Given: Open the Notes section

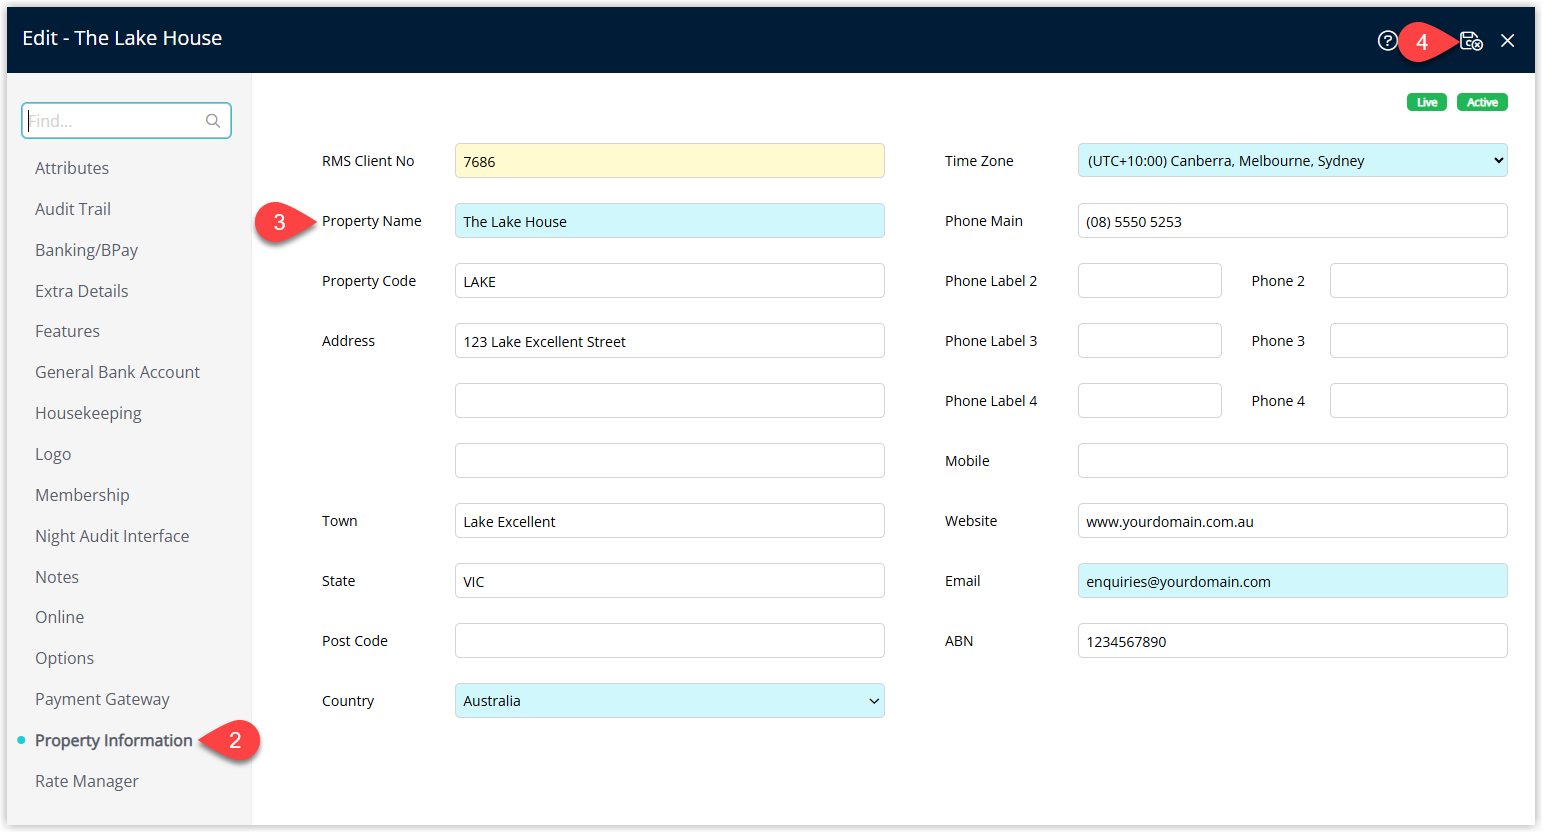Looking at the screenshot, I should pos(57,577).
